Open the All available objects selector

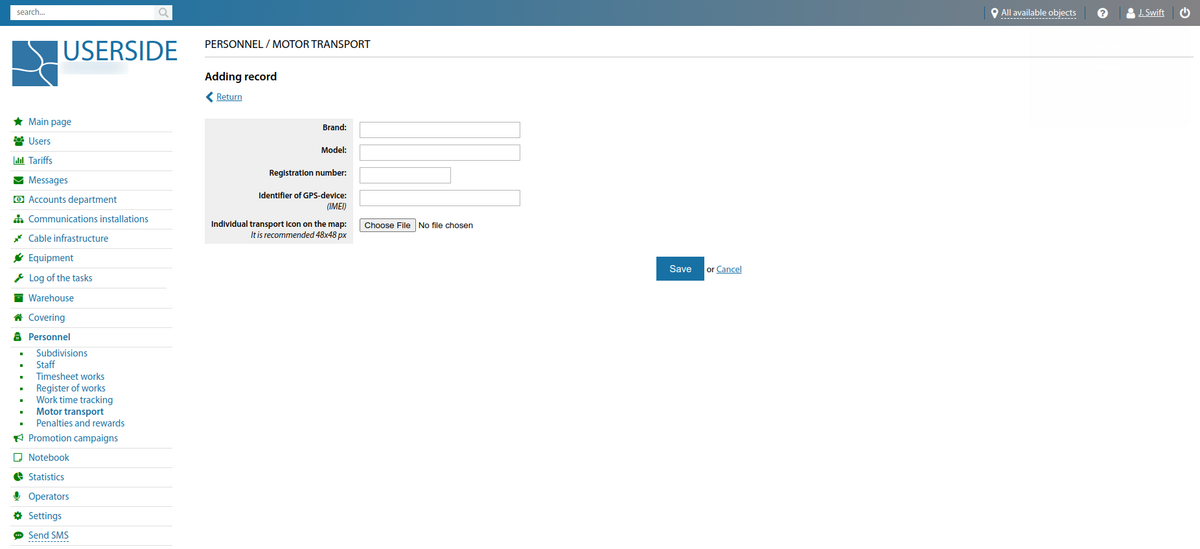click(x=1038, y=13)
